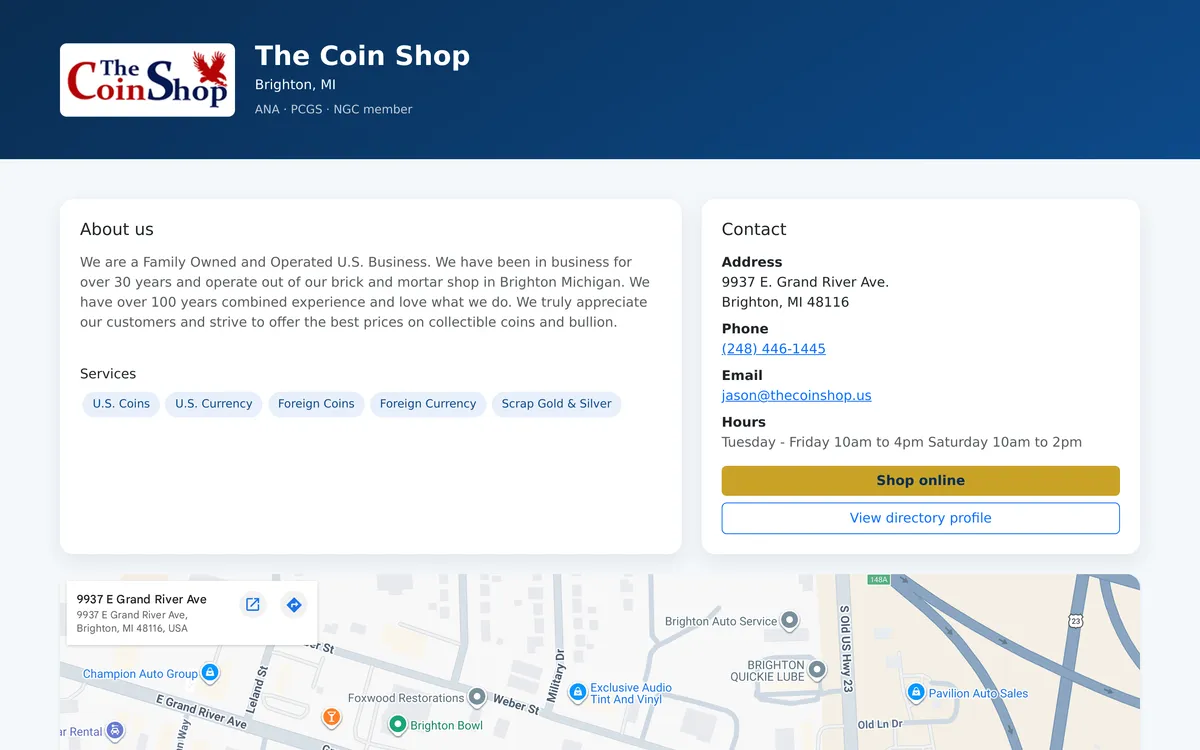This screenshot has height=750, width=1200.
Task: Click Brighton Bowl green map marker
Action: click(397, 725)
